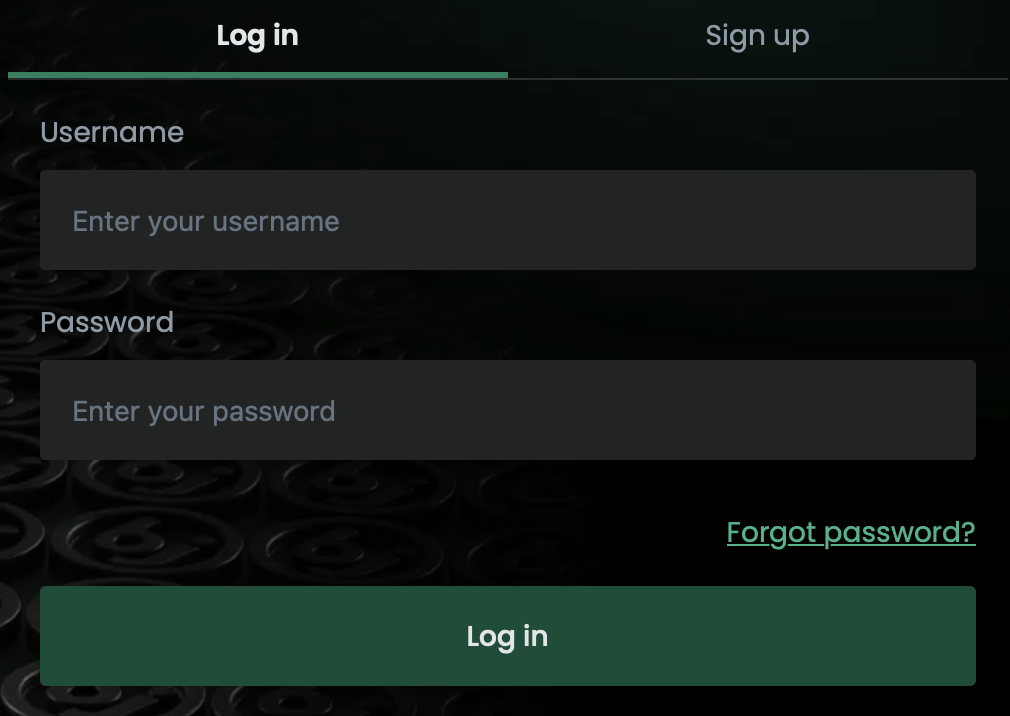Click the Username field label
1010x716 pixels.
tap(111, 132)
